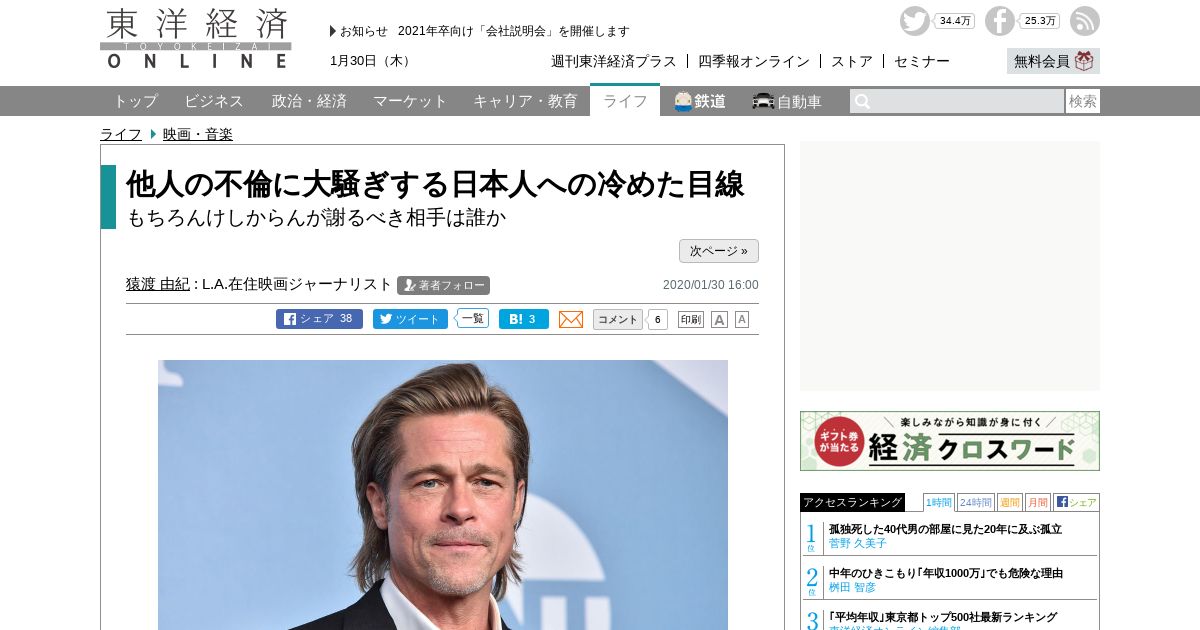This screenshot has height=630, width=1200.
Task: Open the キャリア・教育 navigation tab
Action: click(x=525, y=101)
